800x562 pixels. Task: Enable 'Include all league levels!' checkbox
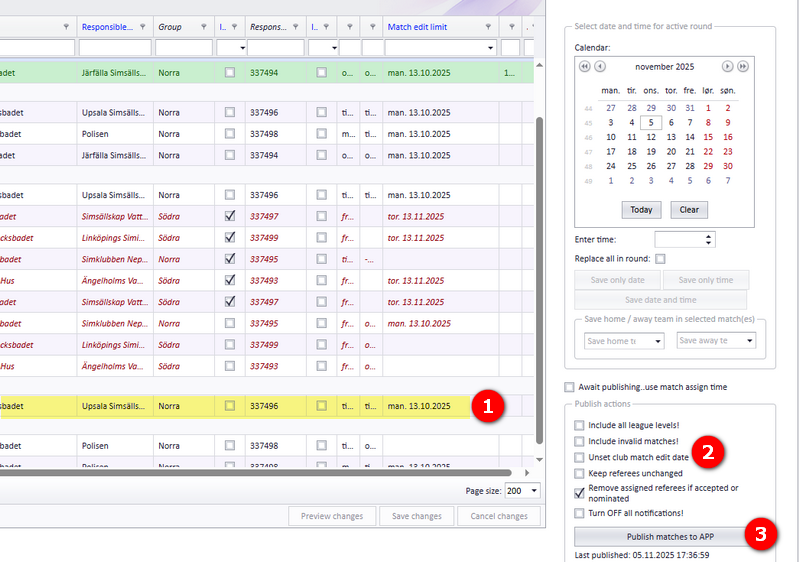coord(579,425)
